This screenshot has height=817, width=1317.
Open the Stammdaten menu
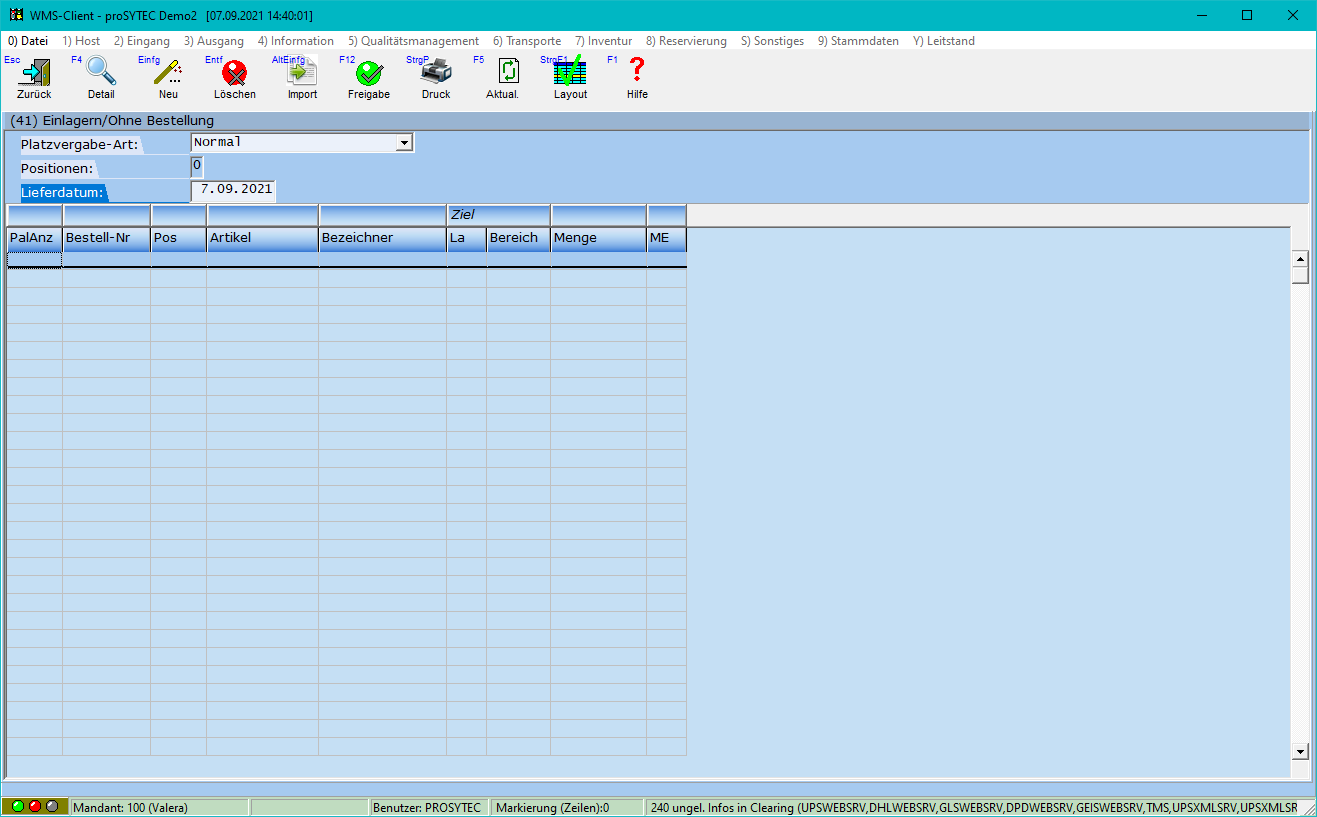click(x=858, y=41)
